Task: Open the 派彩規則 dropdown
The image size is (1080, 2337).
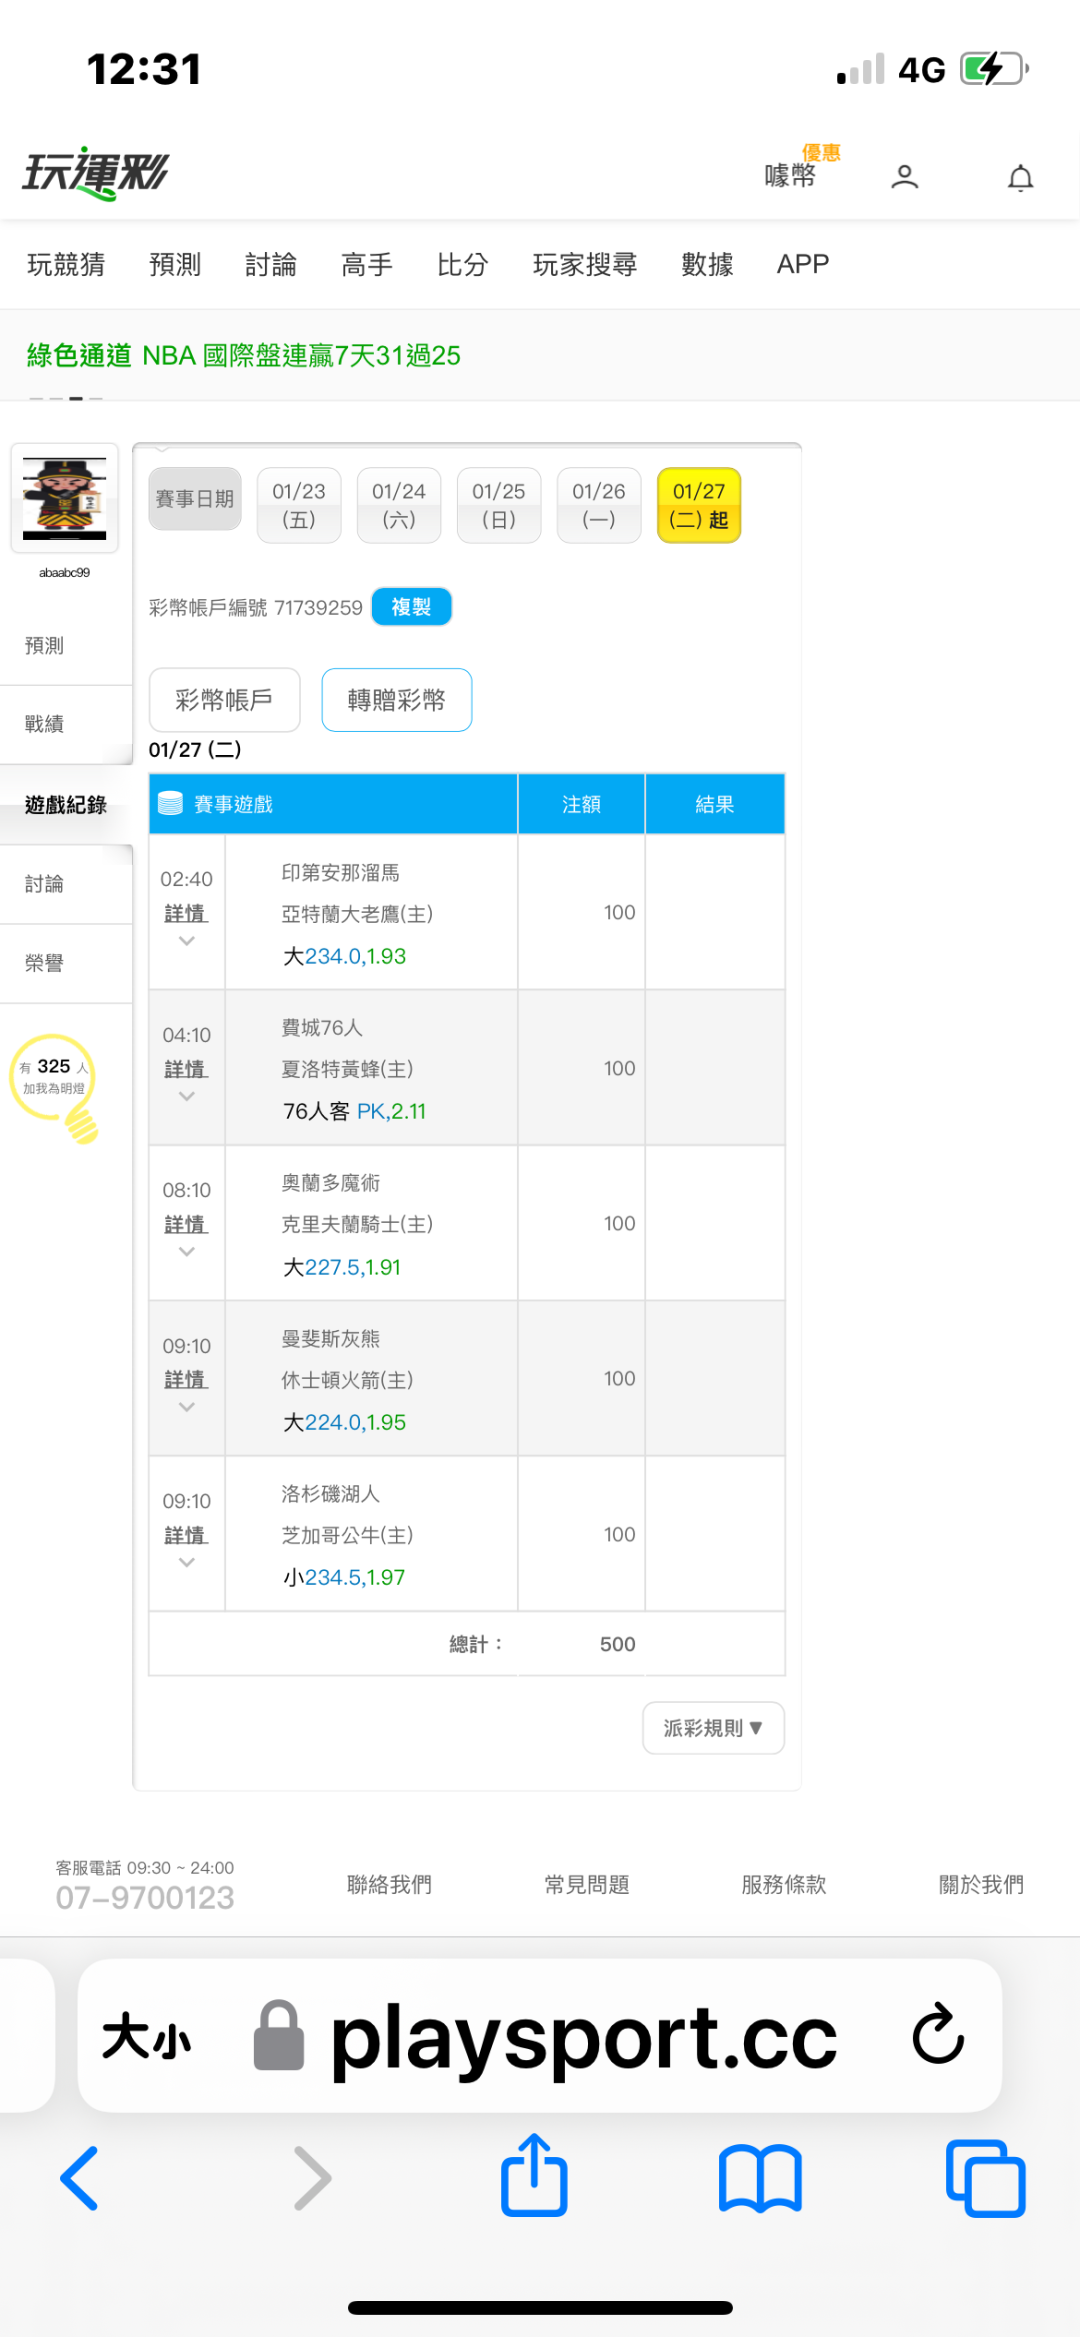Action: (x=713, y=1728)
